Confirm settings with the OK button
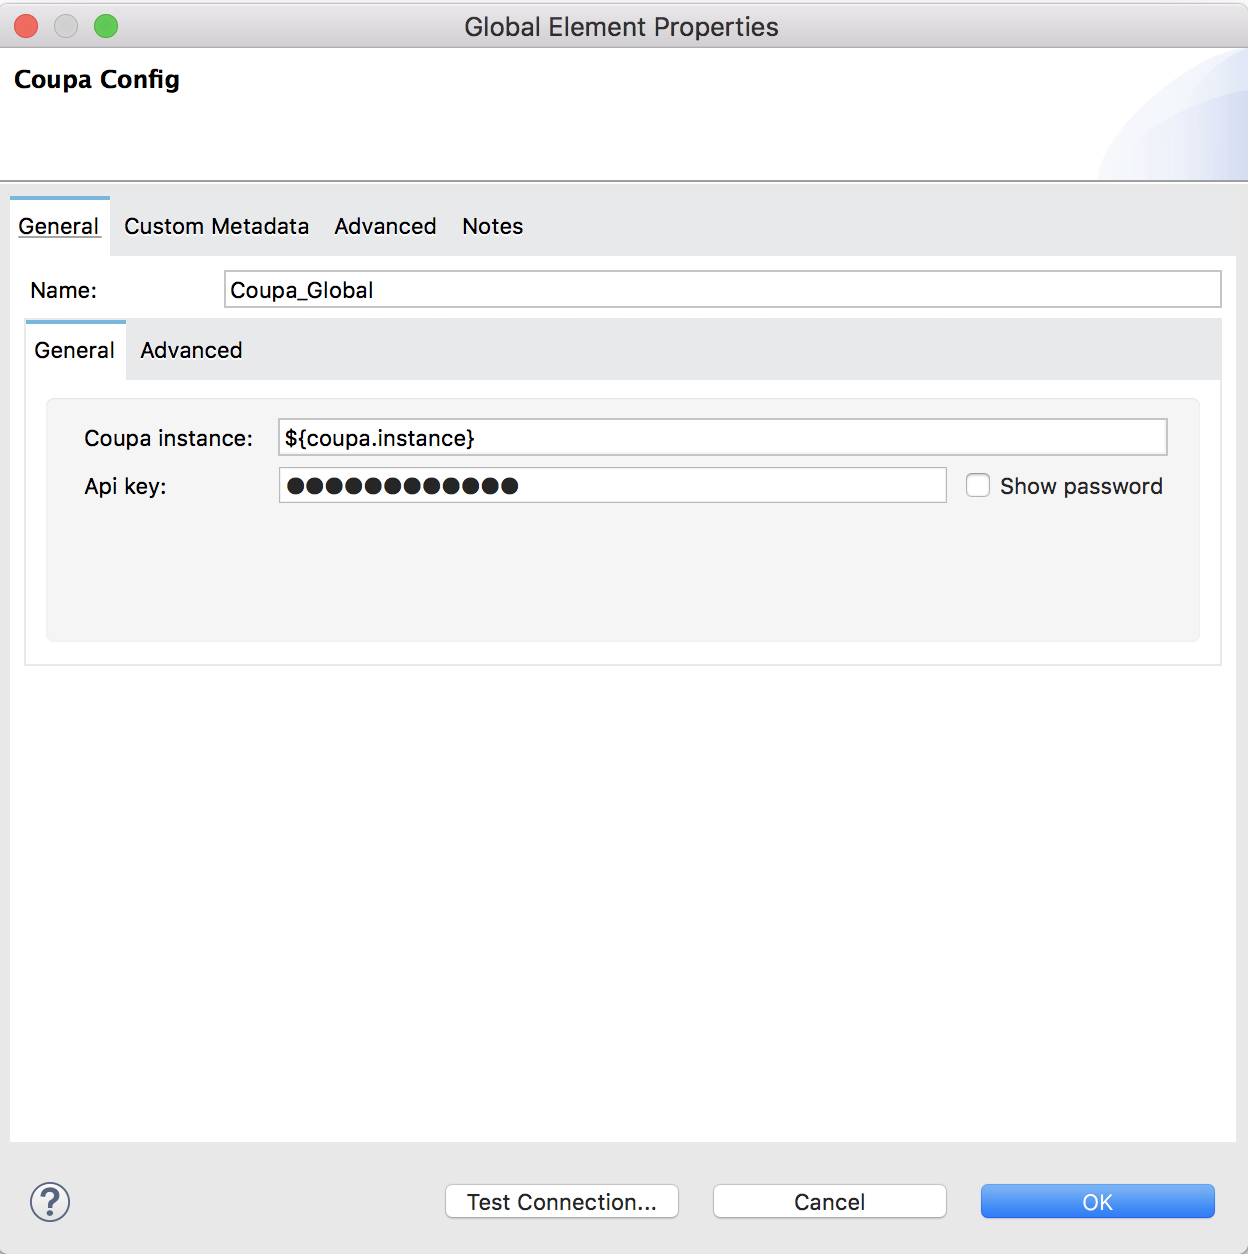 [x=1098, y=1201]
